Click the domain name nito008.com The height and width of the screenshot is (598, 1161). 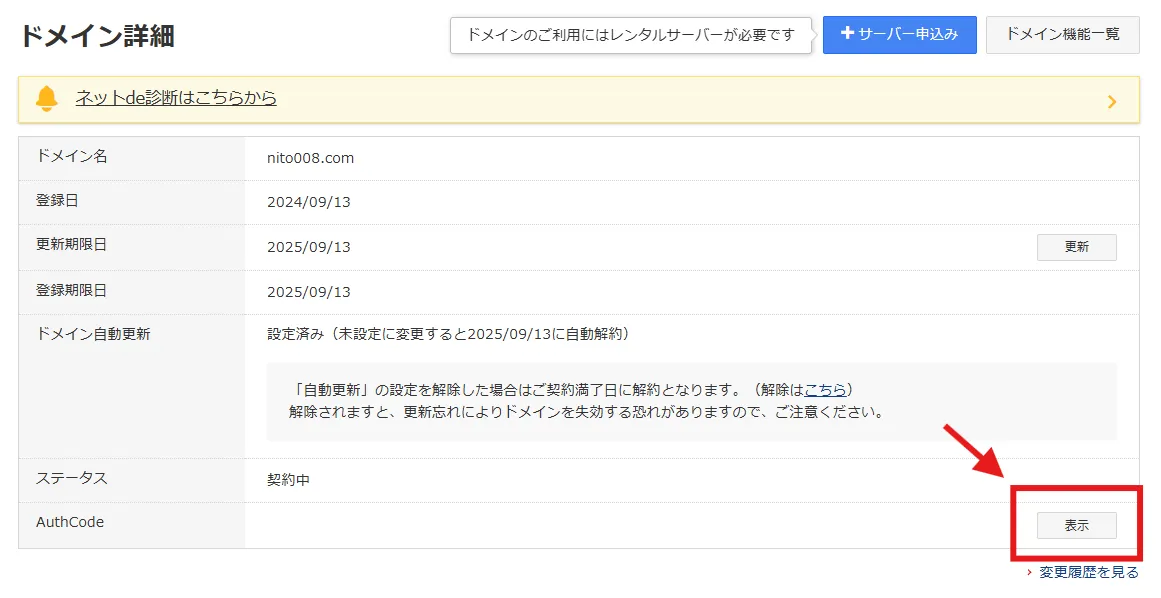click(x=310, y=158)
